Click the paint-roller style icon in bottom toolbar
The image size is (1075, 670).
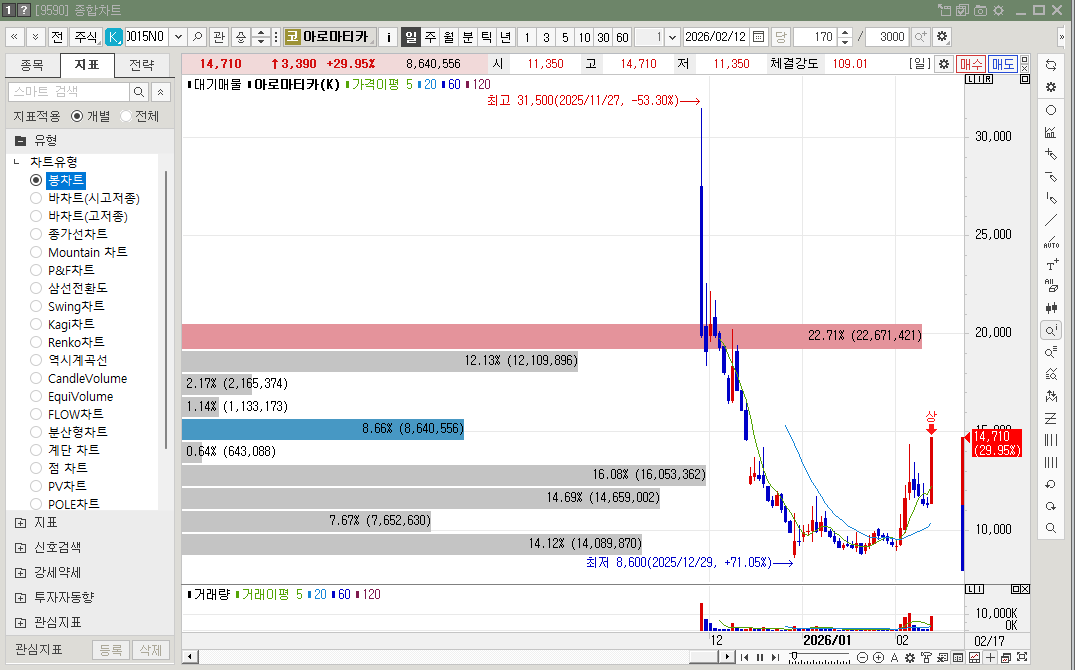tap(926, 658)
